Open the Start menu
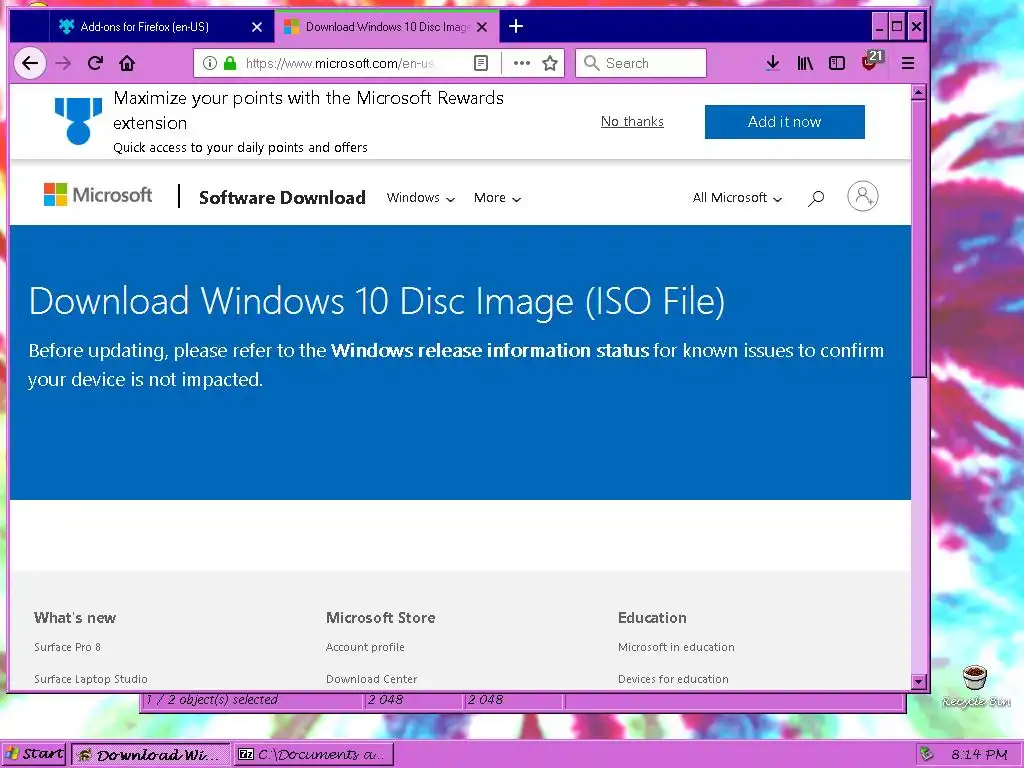This screenshot has height=768, width=1024. [34, 754]
